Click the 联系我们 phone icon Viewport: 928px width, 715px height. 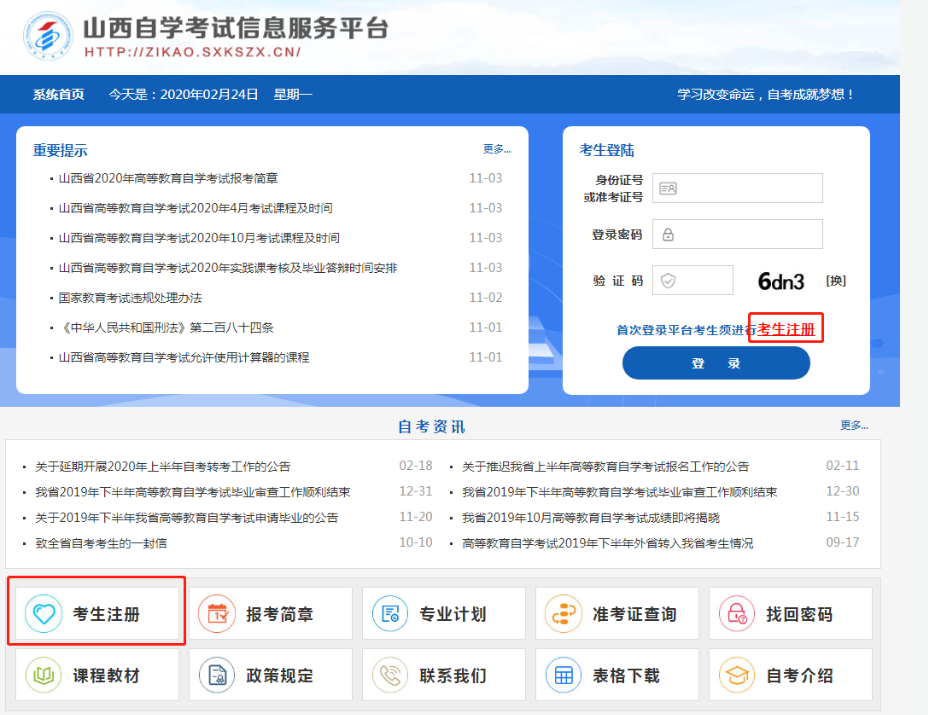coord(390,675)
